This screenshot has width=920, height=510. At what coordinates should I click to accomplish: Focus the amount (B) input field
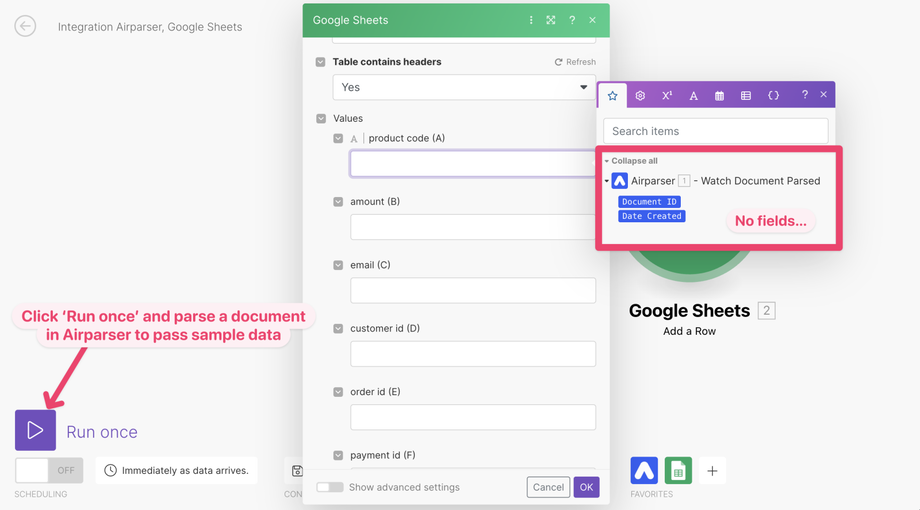(x=473, y=227)
